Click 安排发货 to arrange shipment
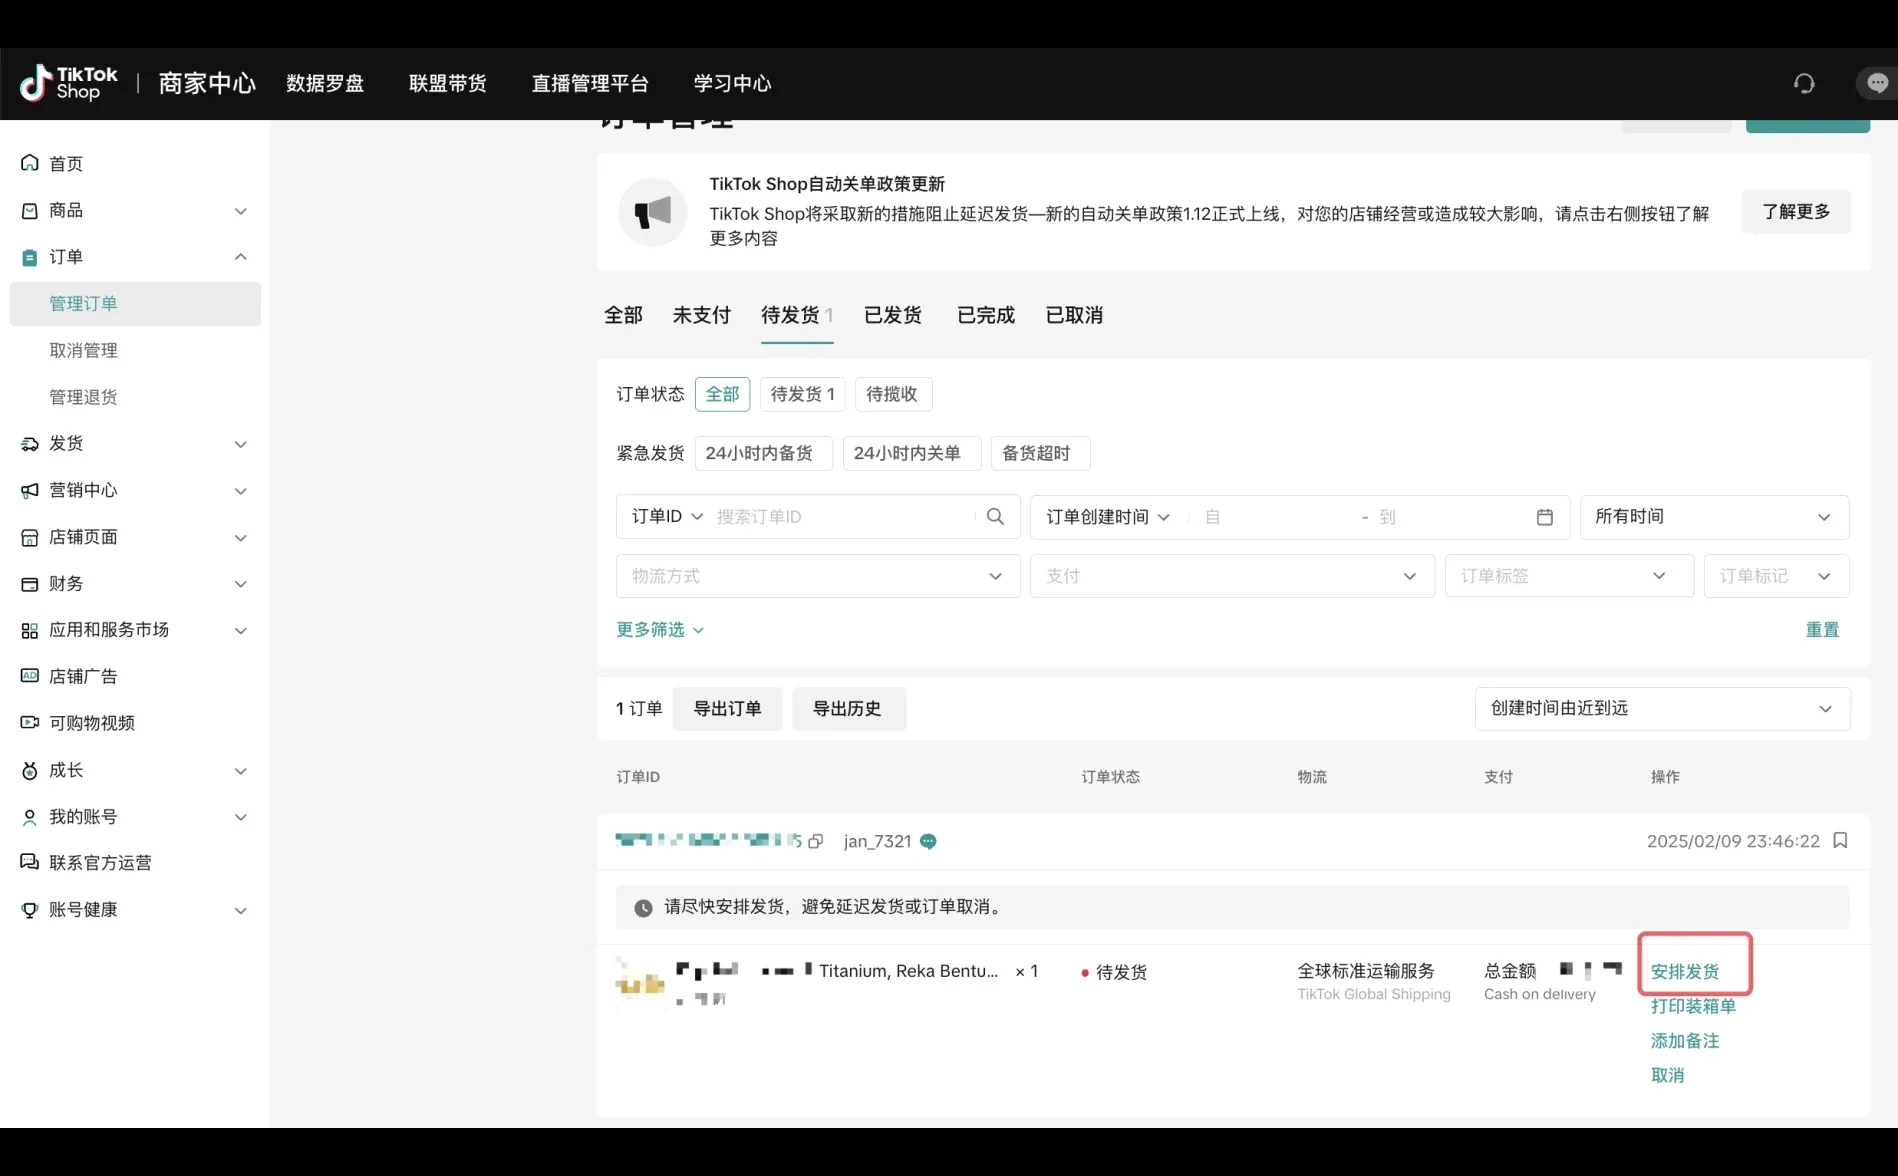 click(x=1684, y=969)
